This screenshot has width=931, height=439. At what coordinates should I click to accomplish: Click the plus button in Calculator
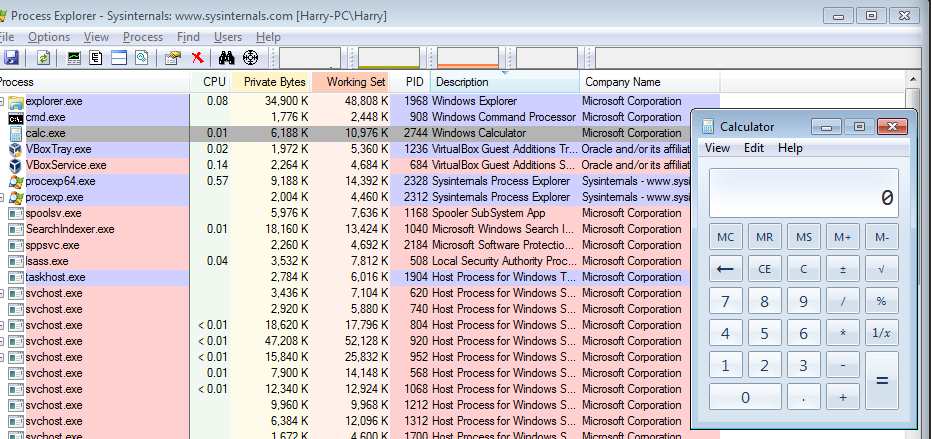(843, 397)
